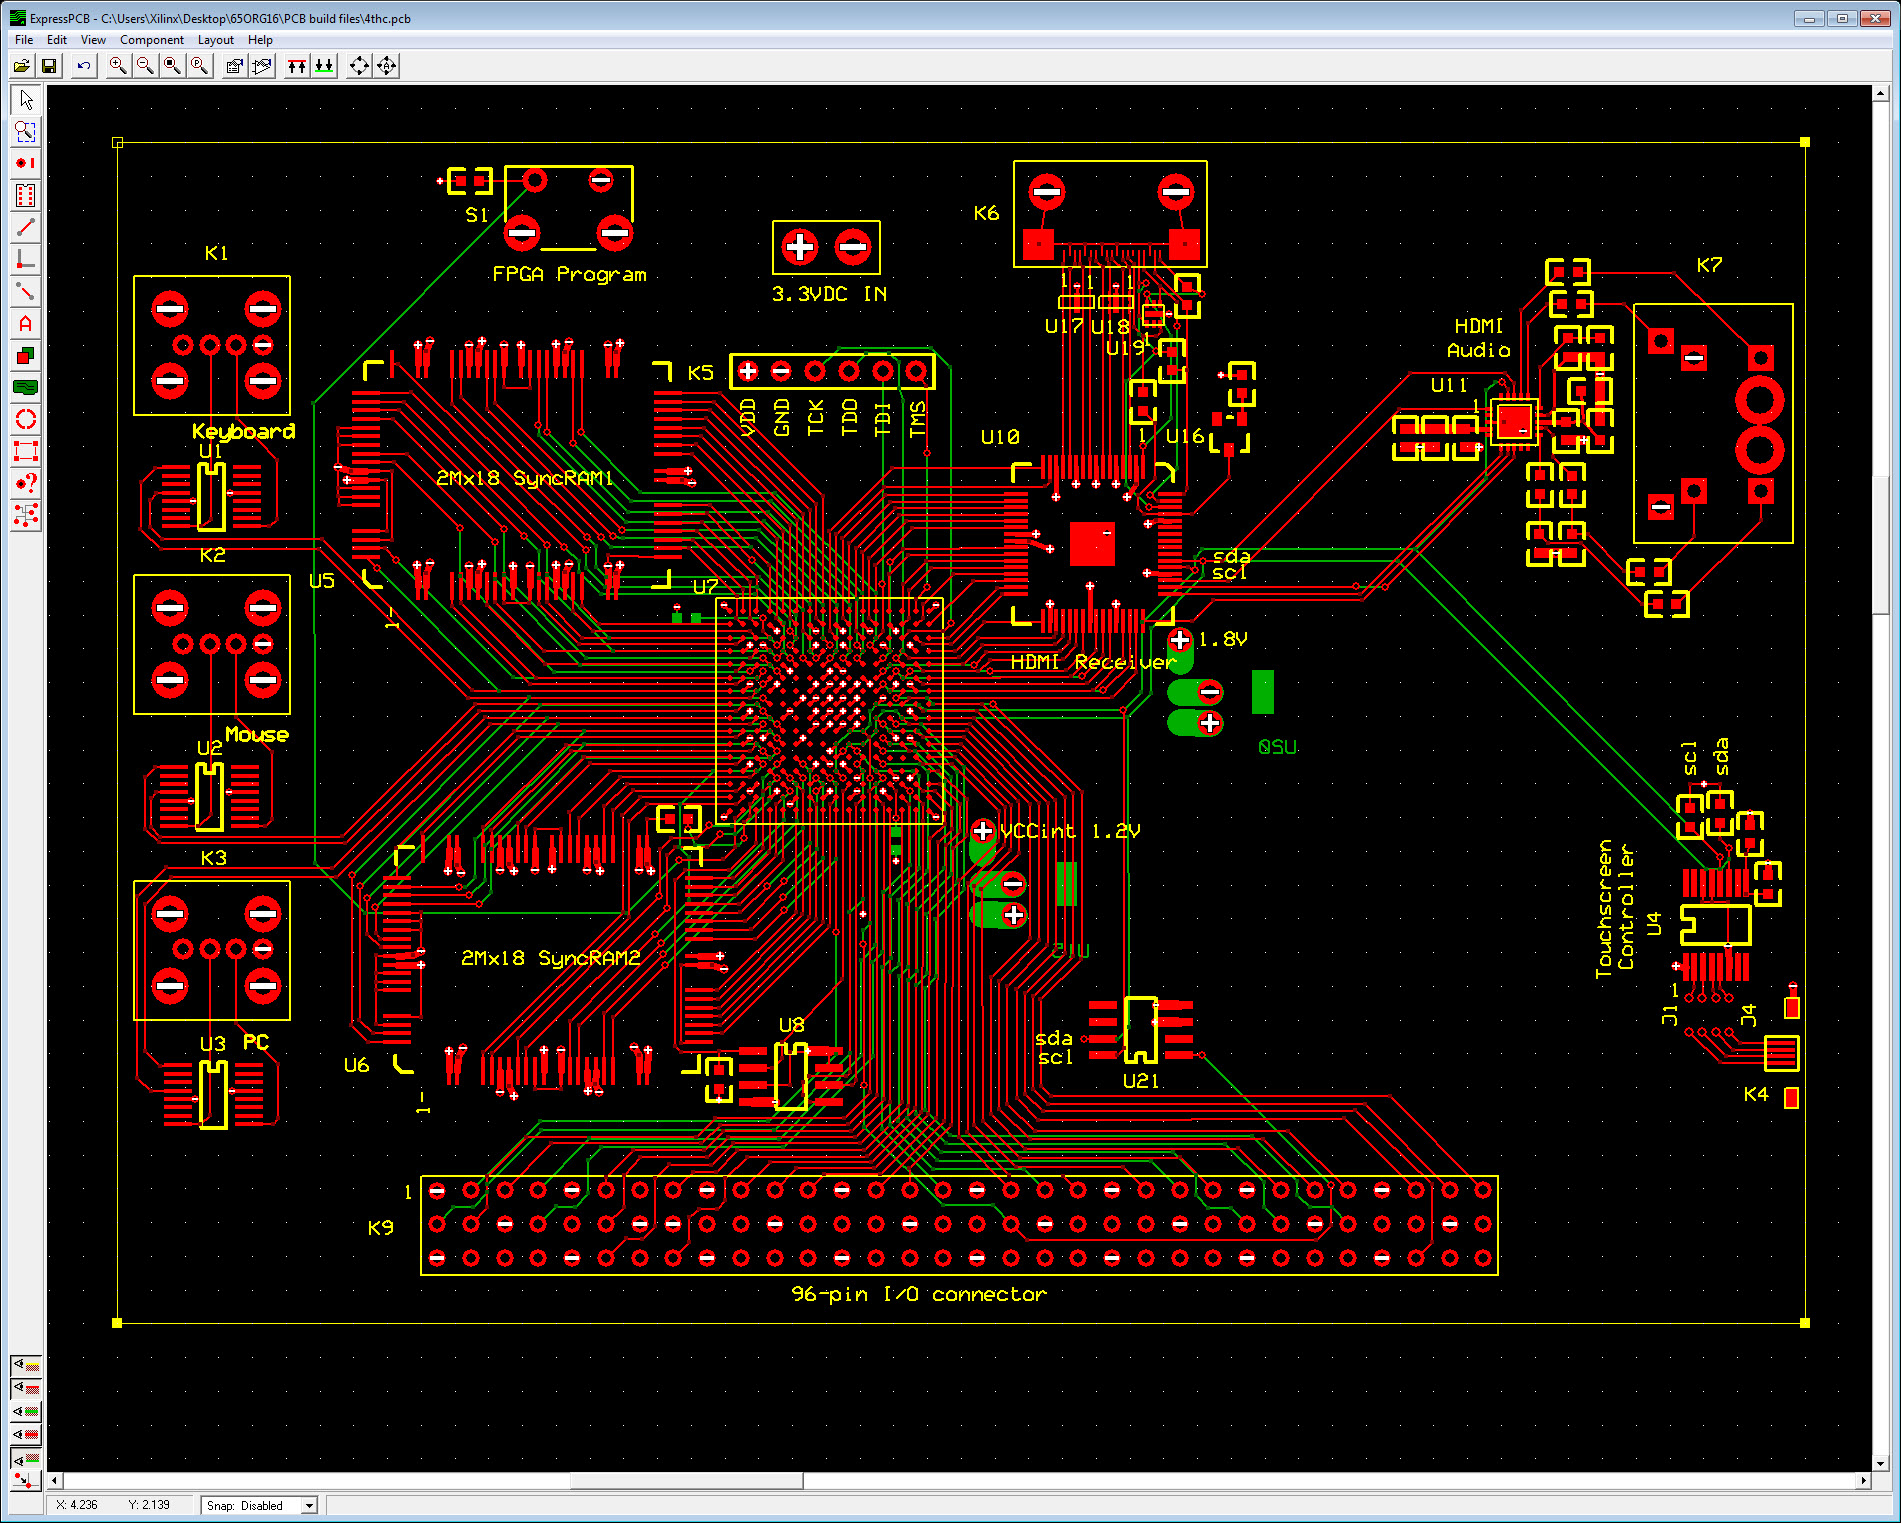
Task: Open the Snap Disabled dropdown
Action: point(309,1505)
